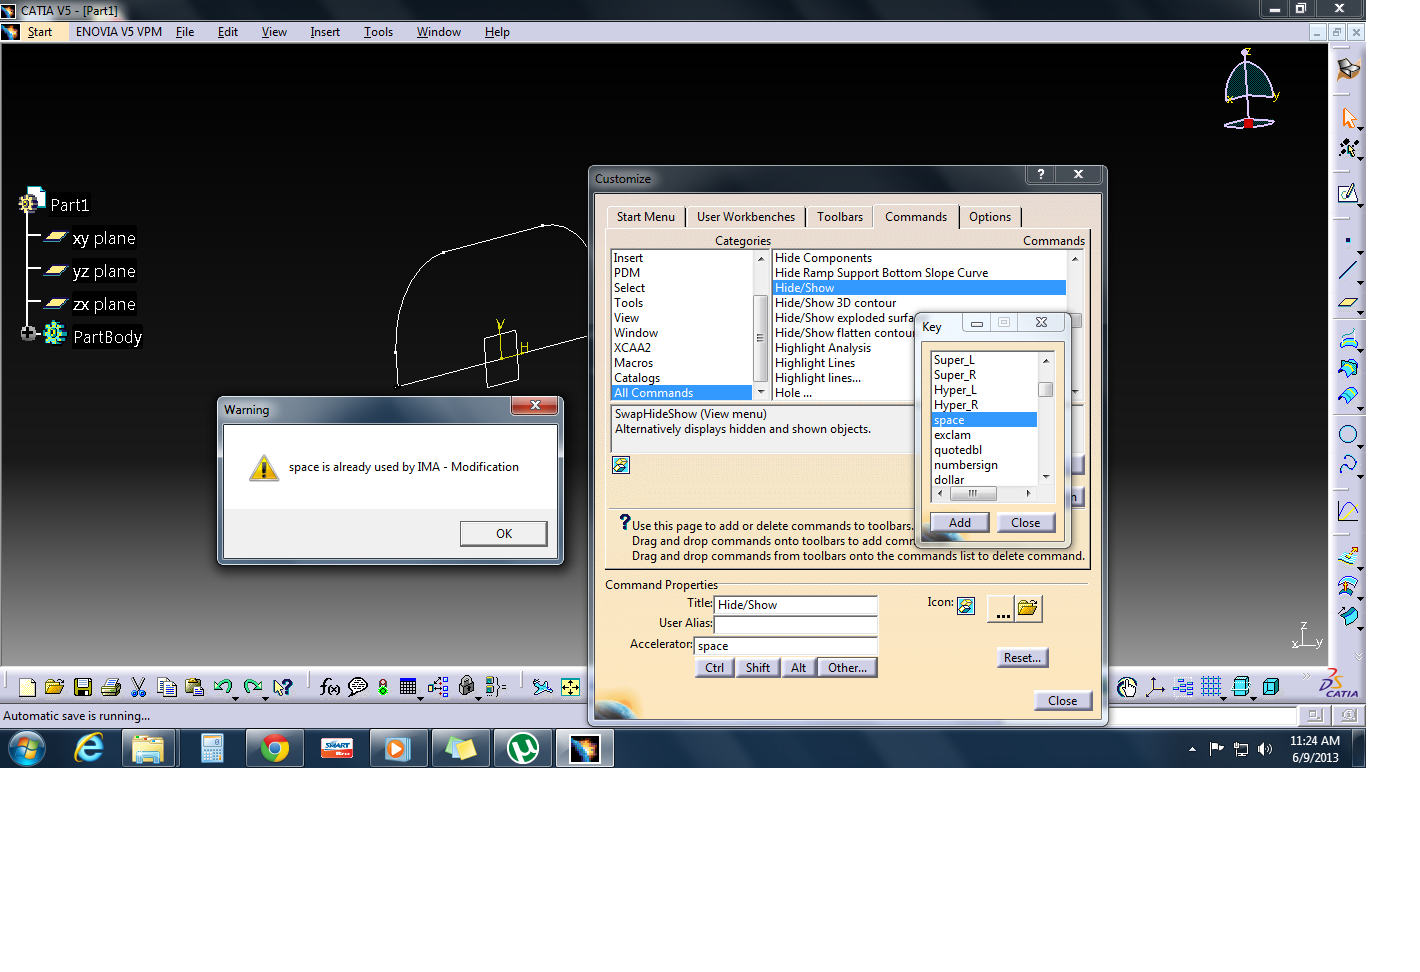
Task: Select the Line tool icon
Action: point(1348,270)
